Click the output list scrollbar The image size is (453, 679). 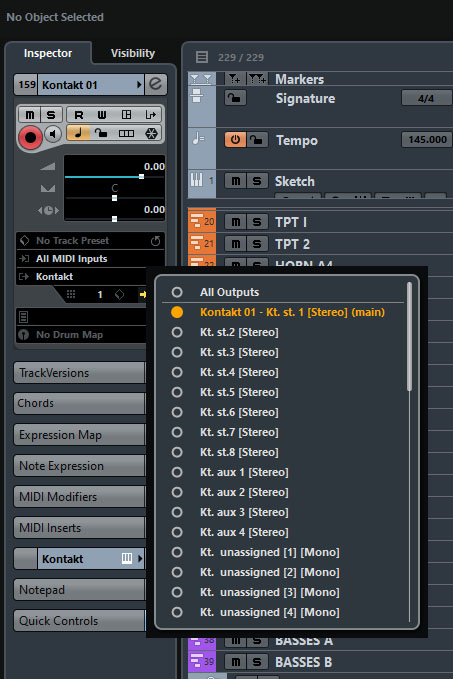[x=409, y=337]
